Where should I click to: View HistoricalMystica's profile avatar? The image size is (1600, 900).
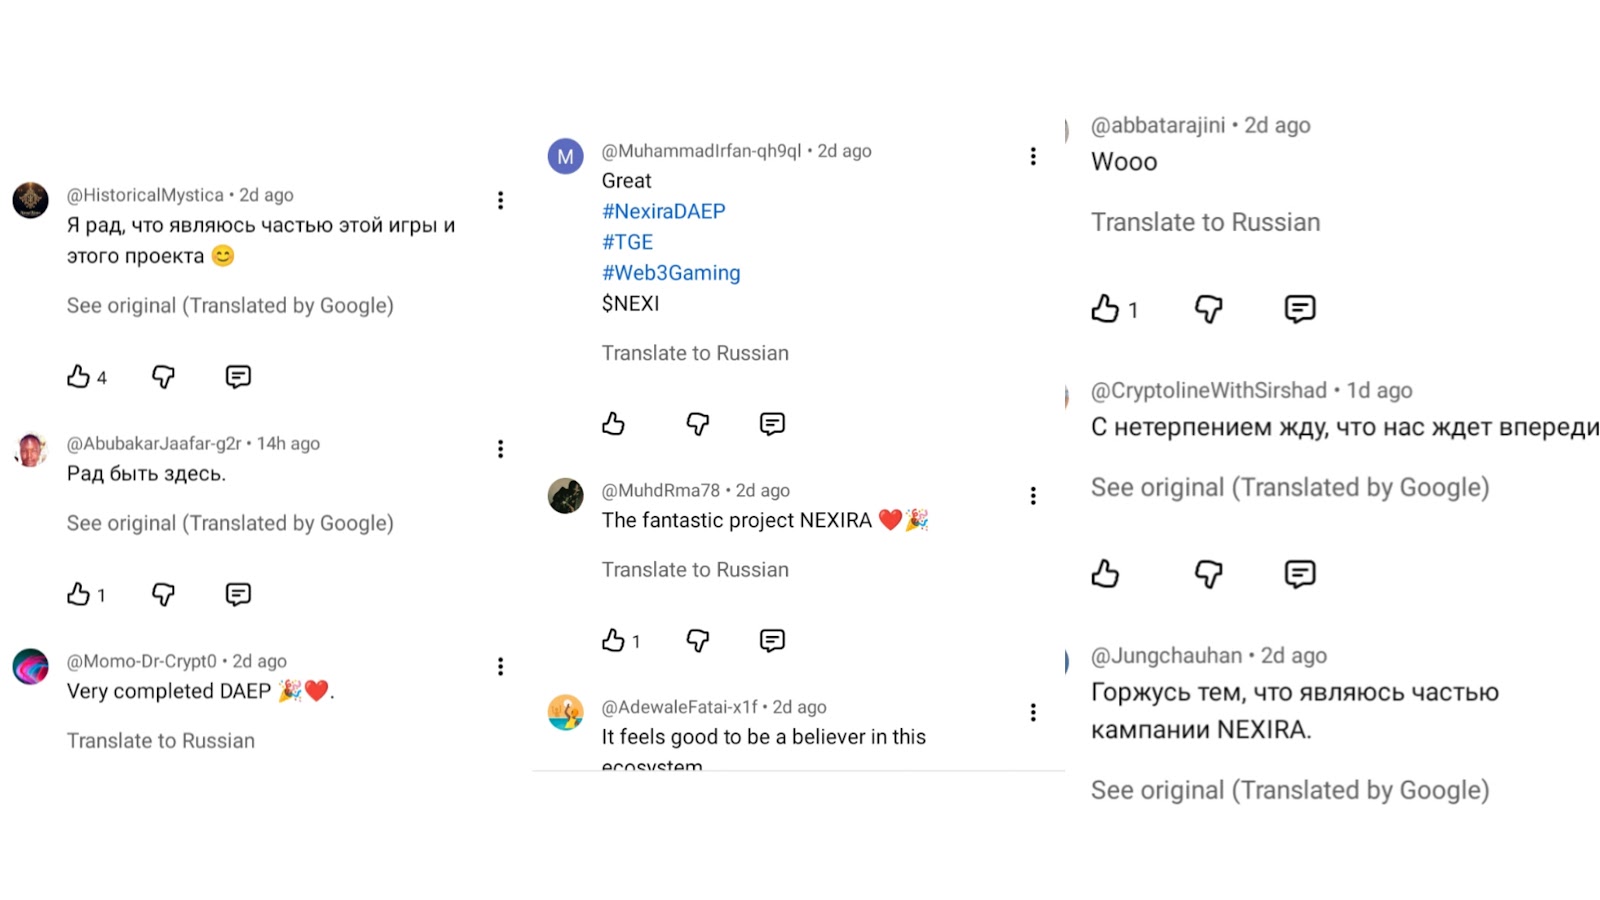point(31,200)
